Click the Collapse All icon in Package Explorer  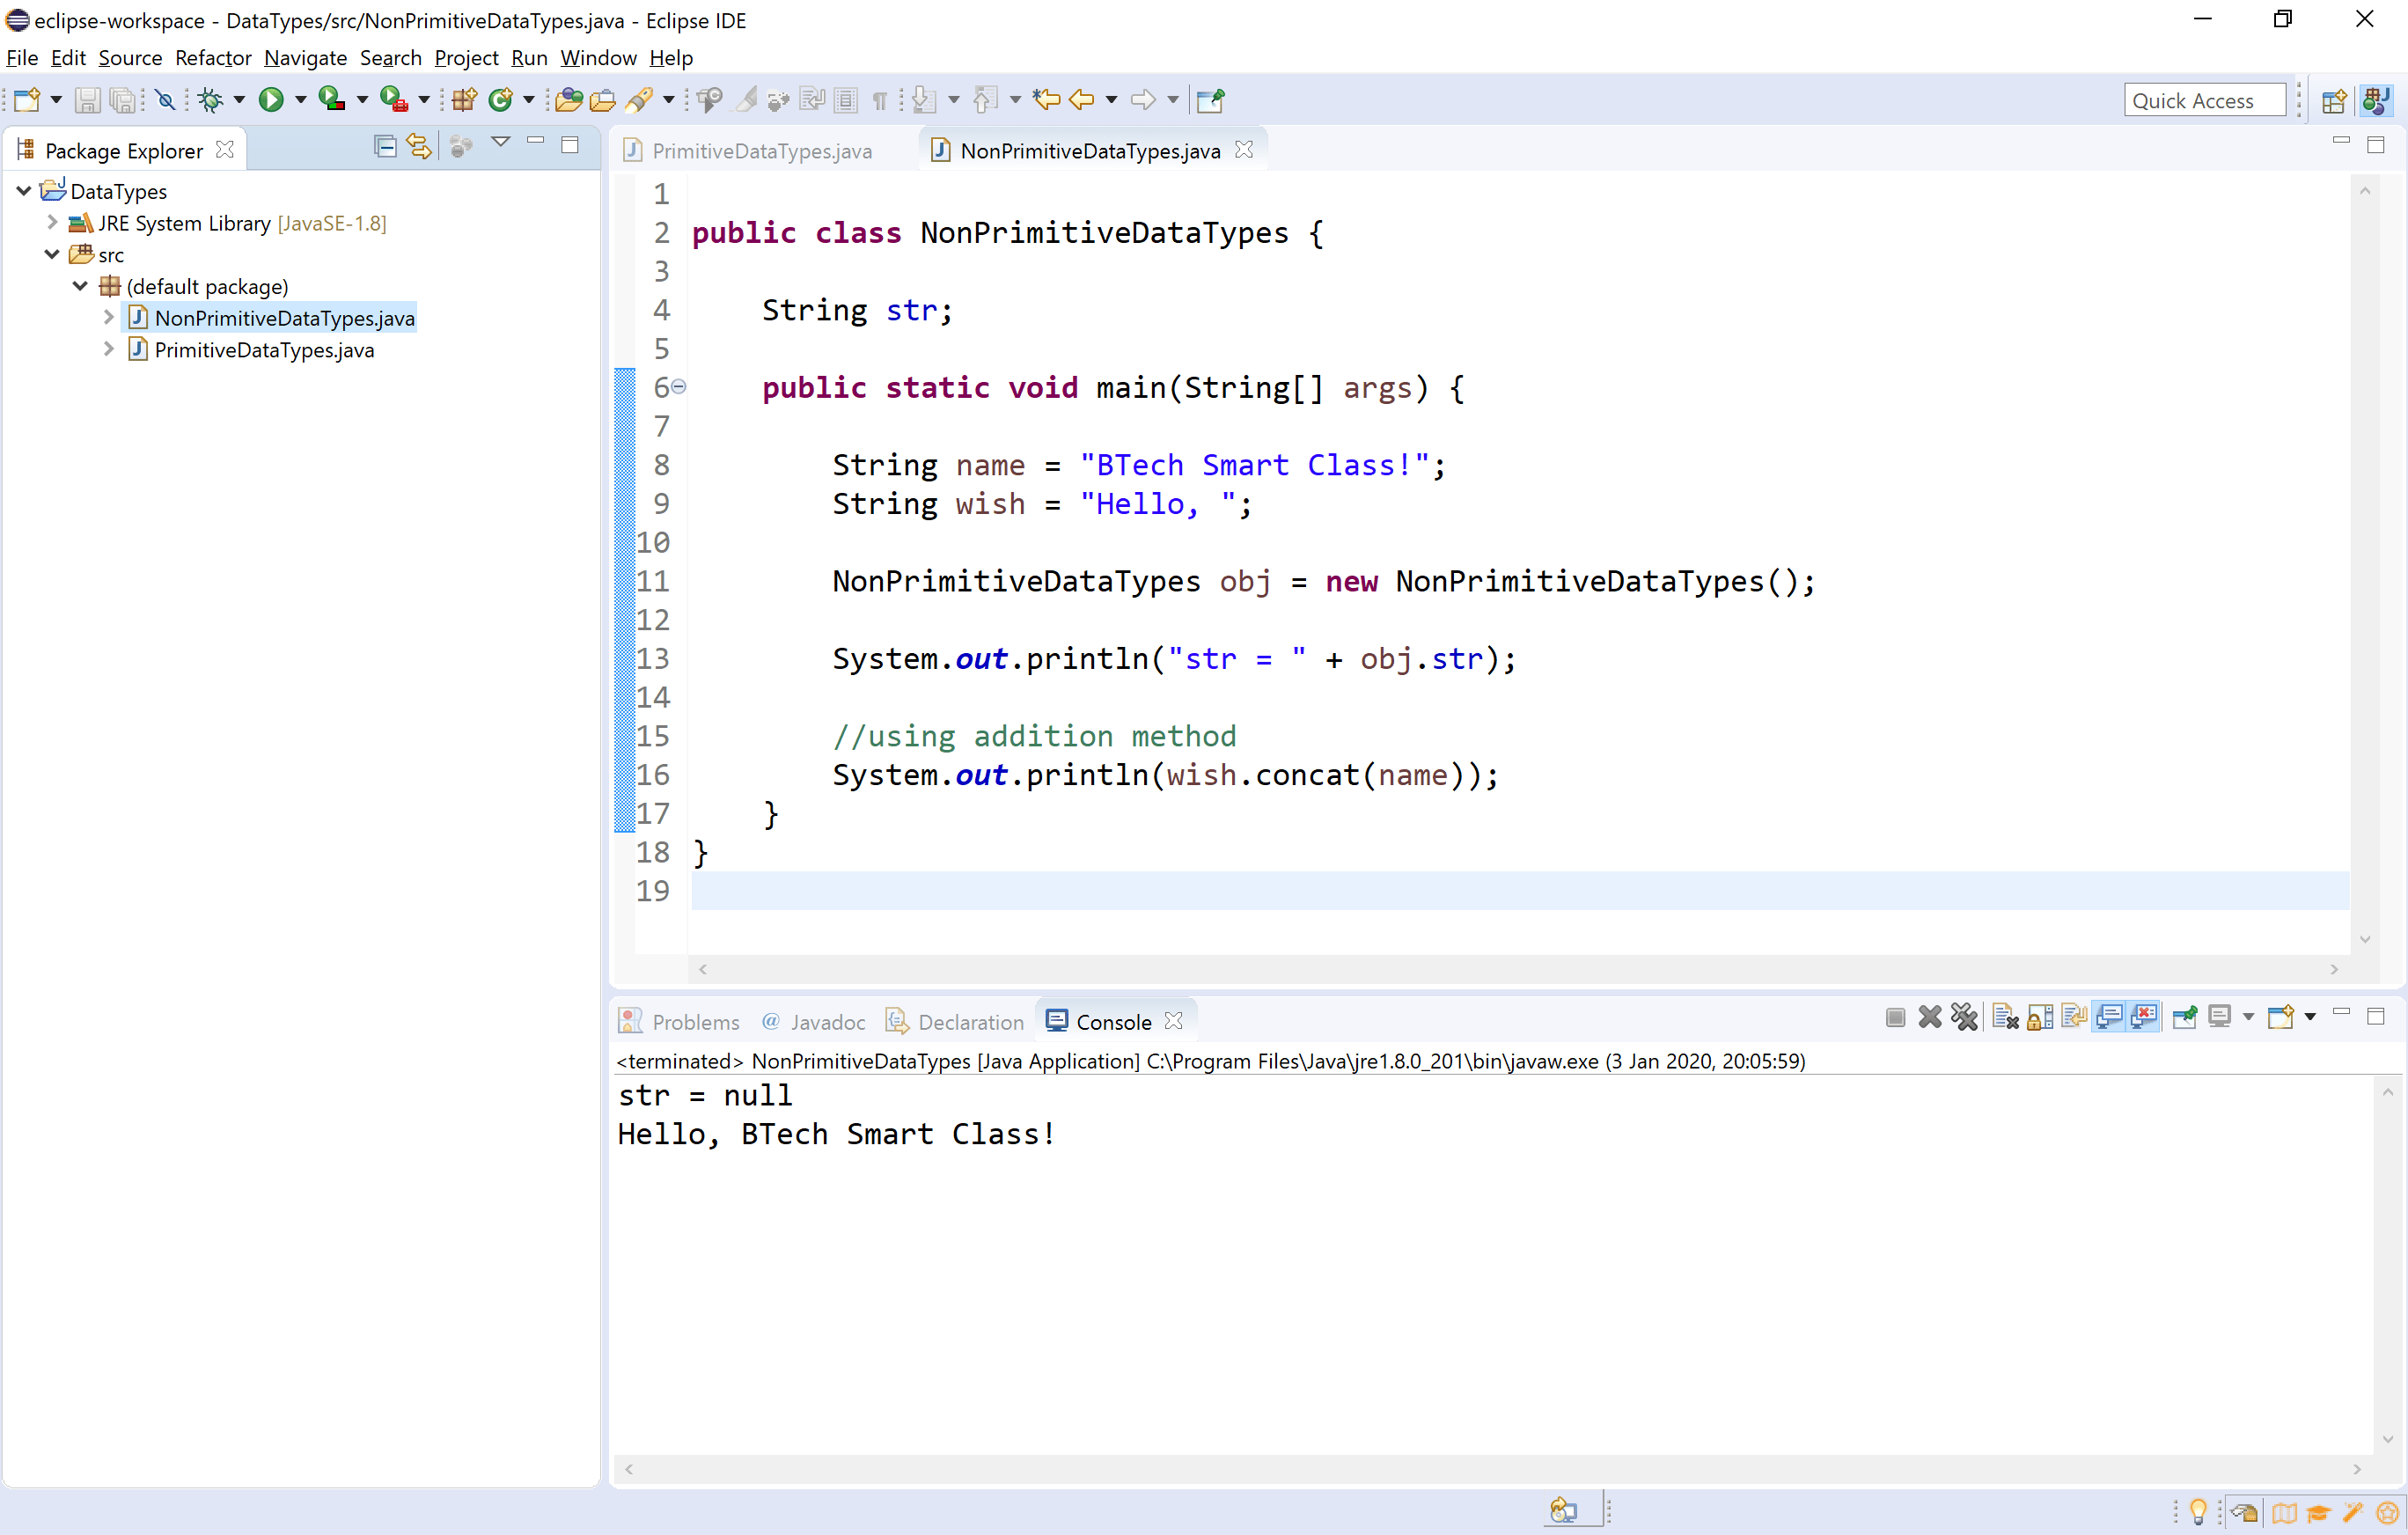(x=384, y=147)
